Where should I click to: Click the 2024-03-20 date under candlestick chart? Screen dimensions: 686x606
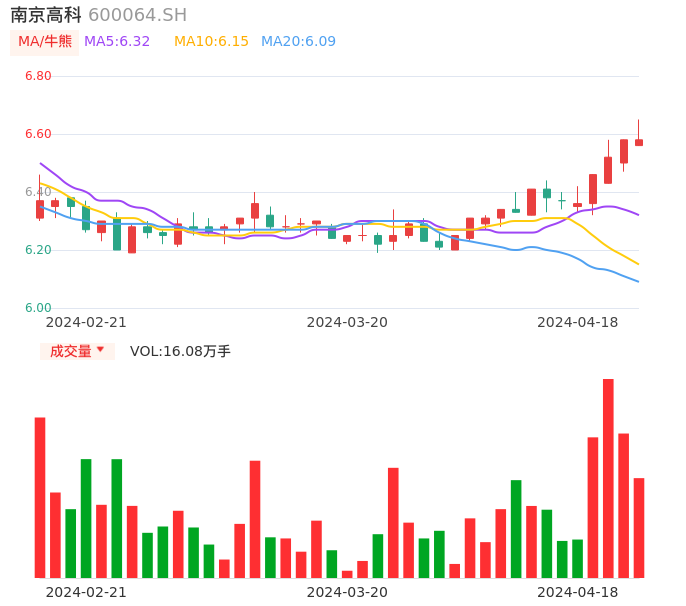tap(347, 322)
